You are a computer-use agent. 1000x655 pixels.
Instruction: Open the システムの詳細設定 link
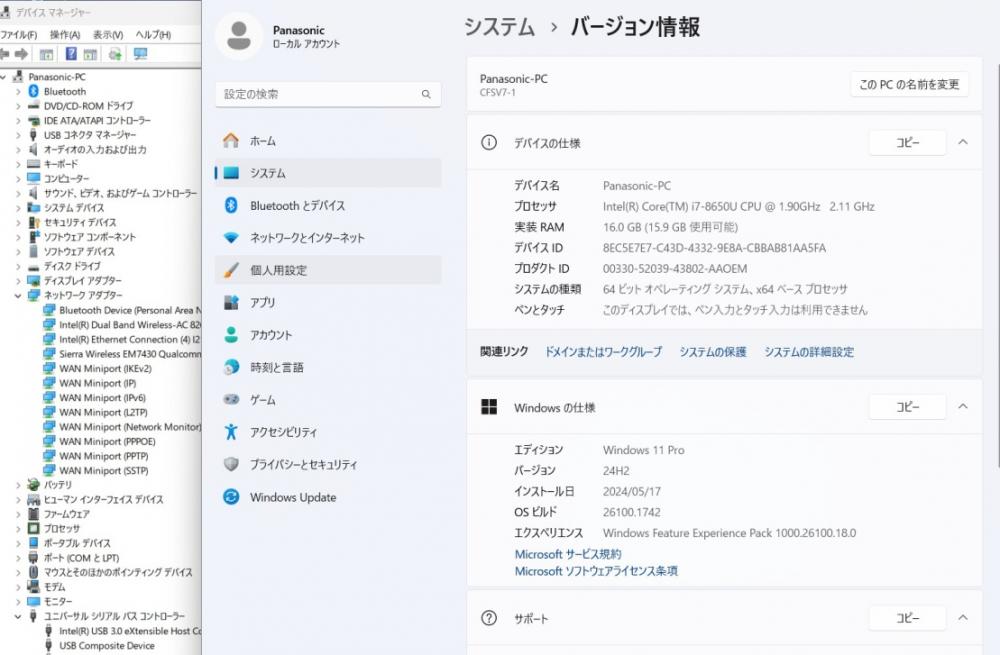(x=809, y=351)
